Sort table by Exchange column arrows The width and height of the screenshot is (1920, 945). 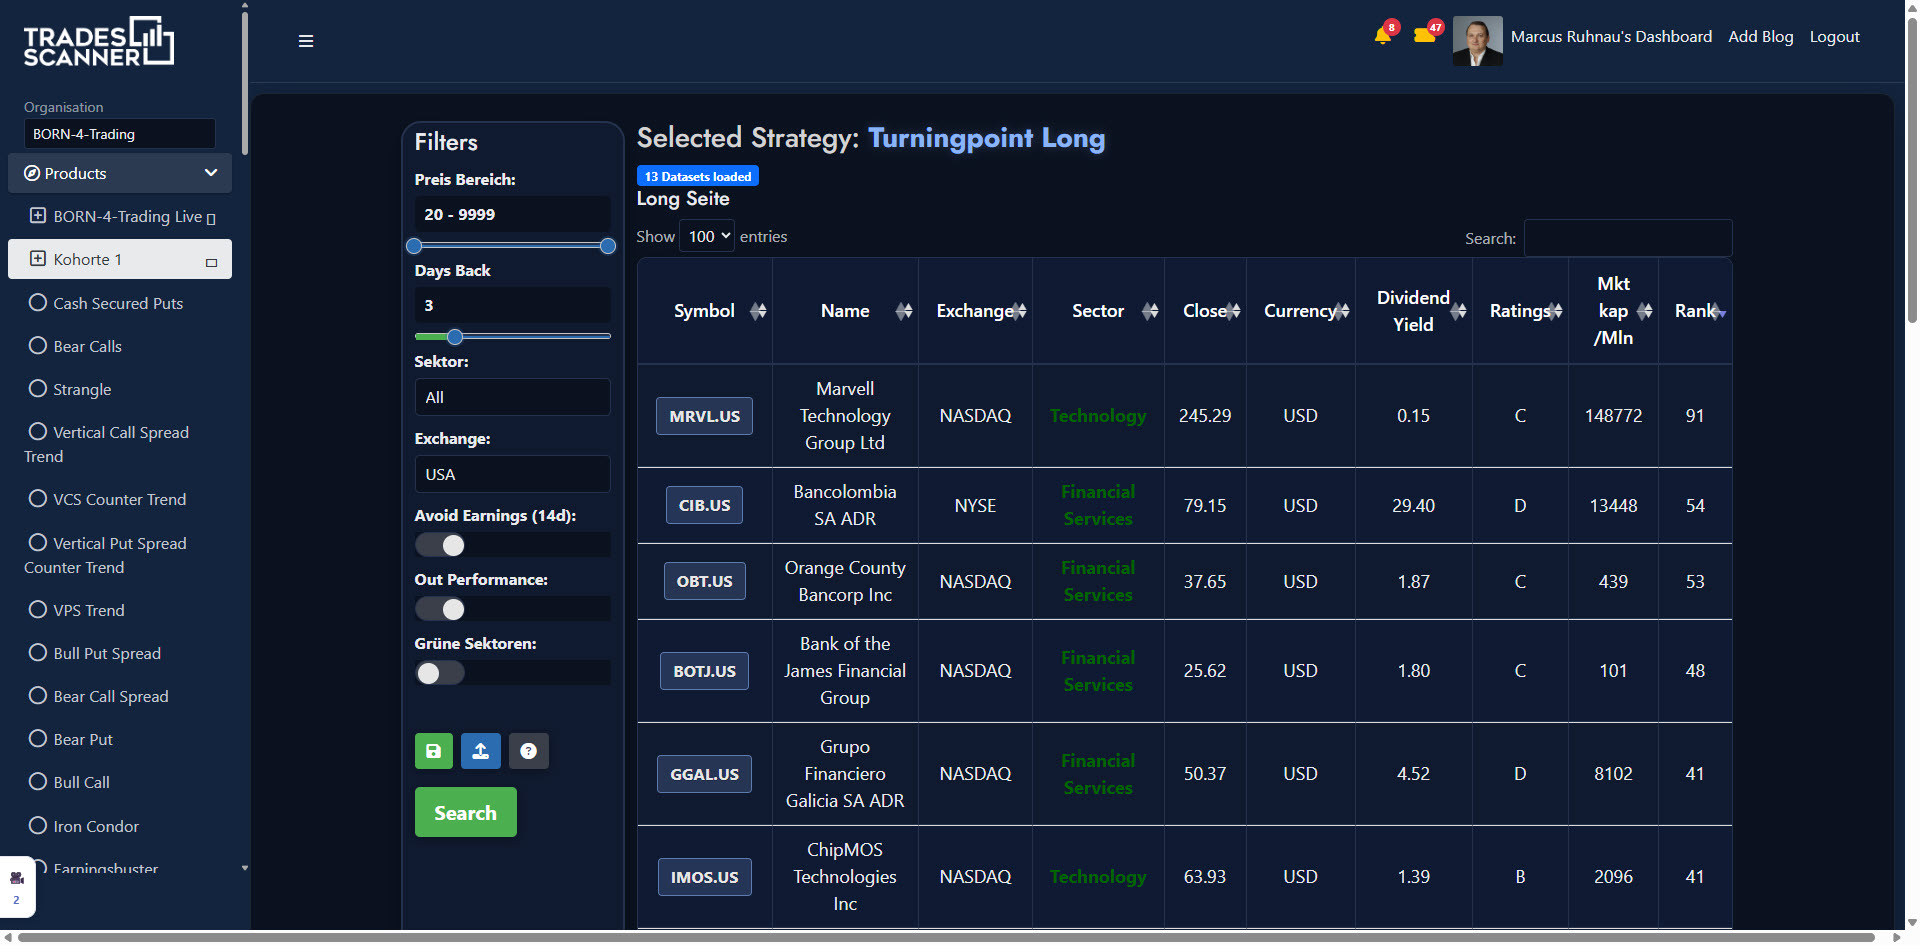(1019, 311)
